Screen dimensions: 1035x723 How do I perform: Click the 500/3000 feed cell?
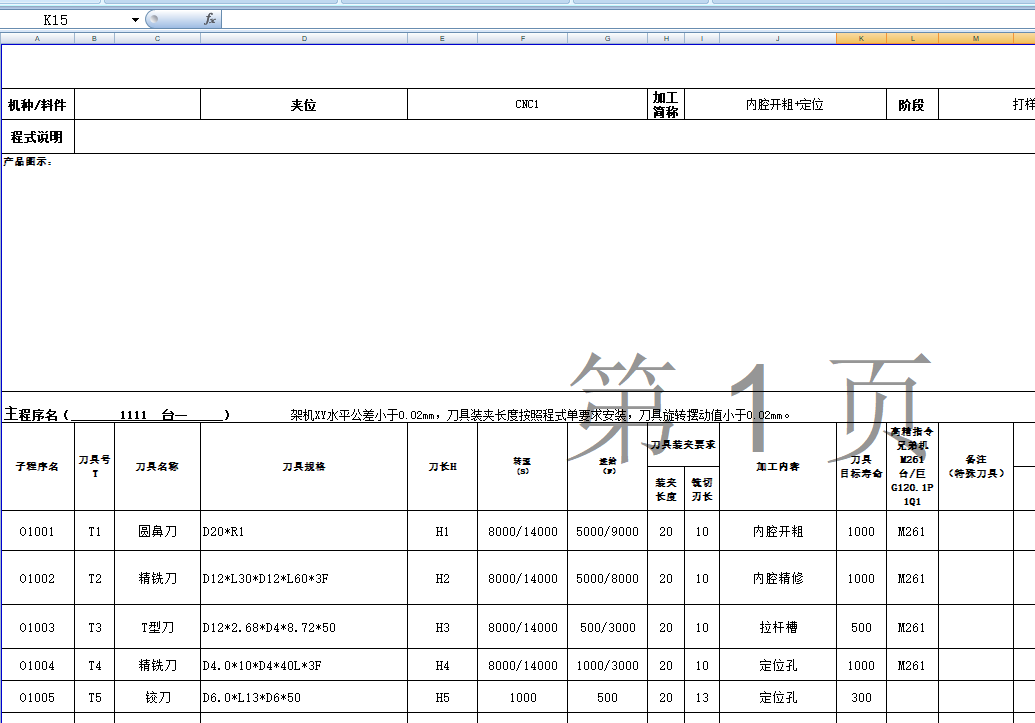(607, 627)
